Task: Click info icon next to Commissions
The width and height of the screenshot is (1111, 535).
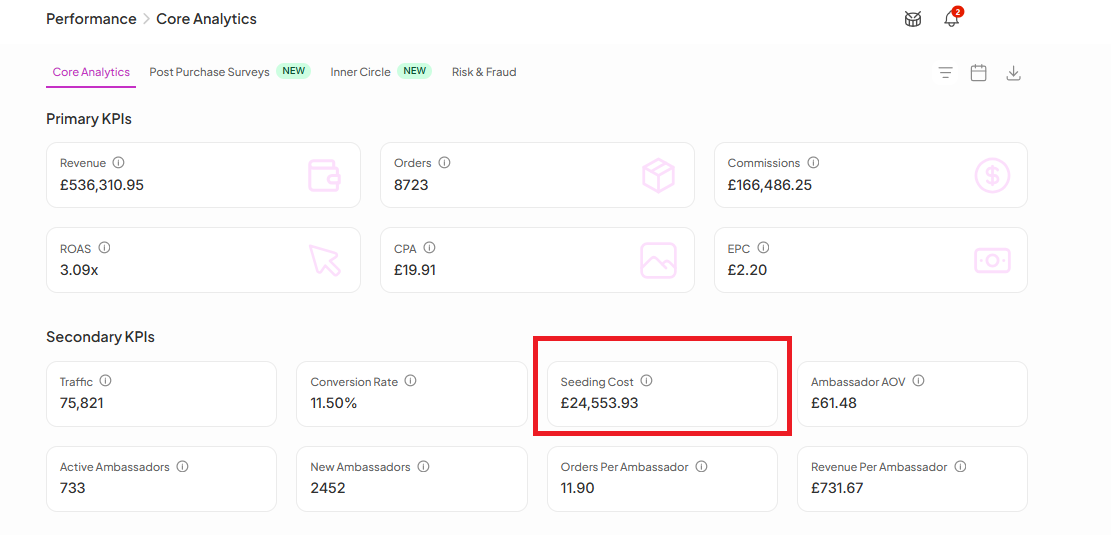Action: click(x=813, y=162)
